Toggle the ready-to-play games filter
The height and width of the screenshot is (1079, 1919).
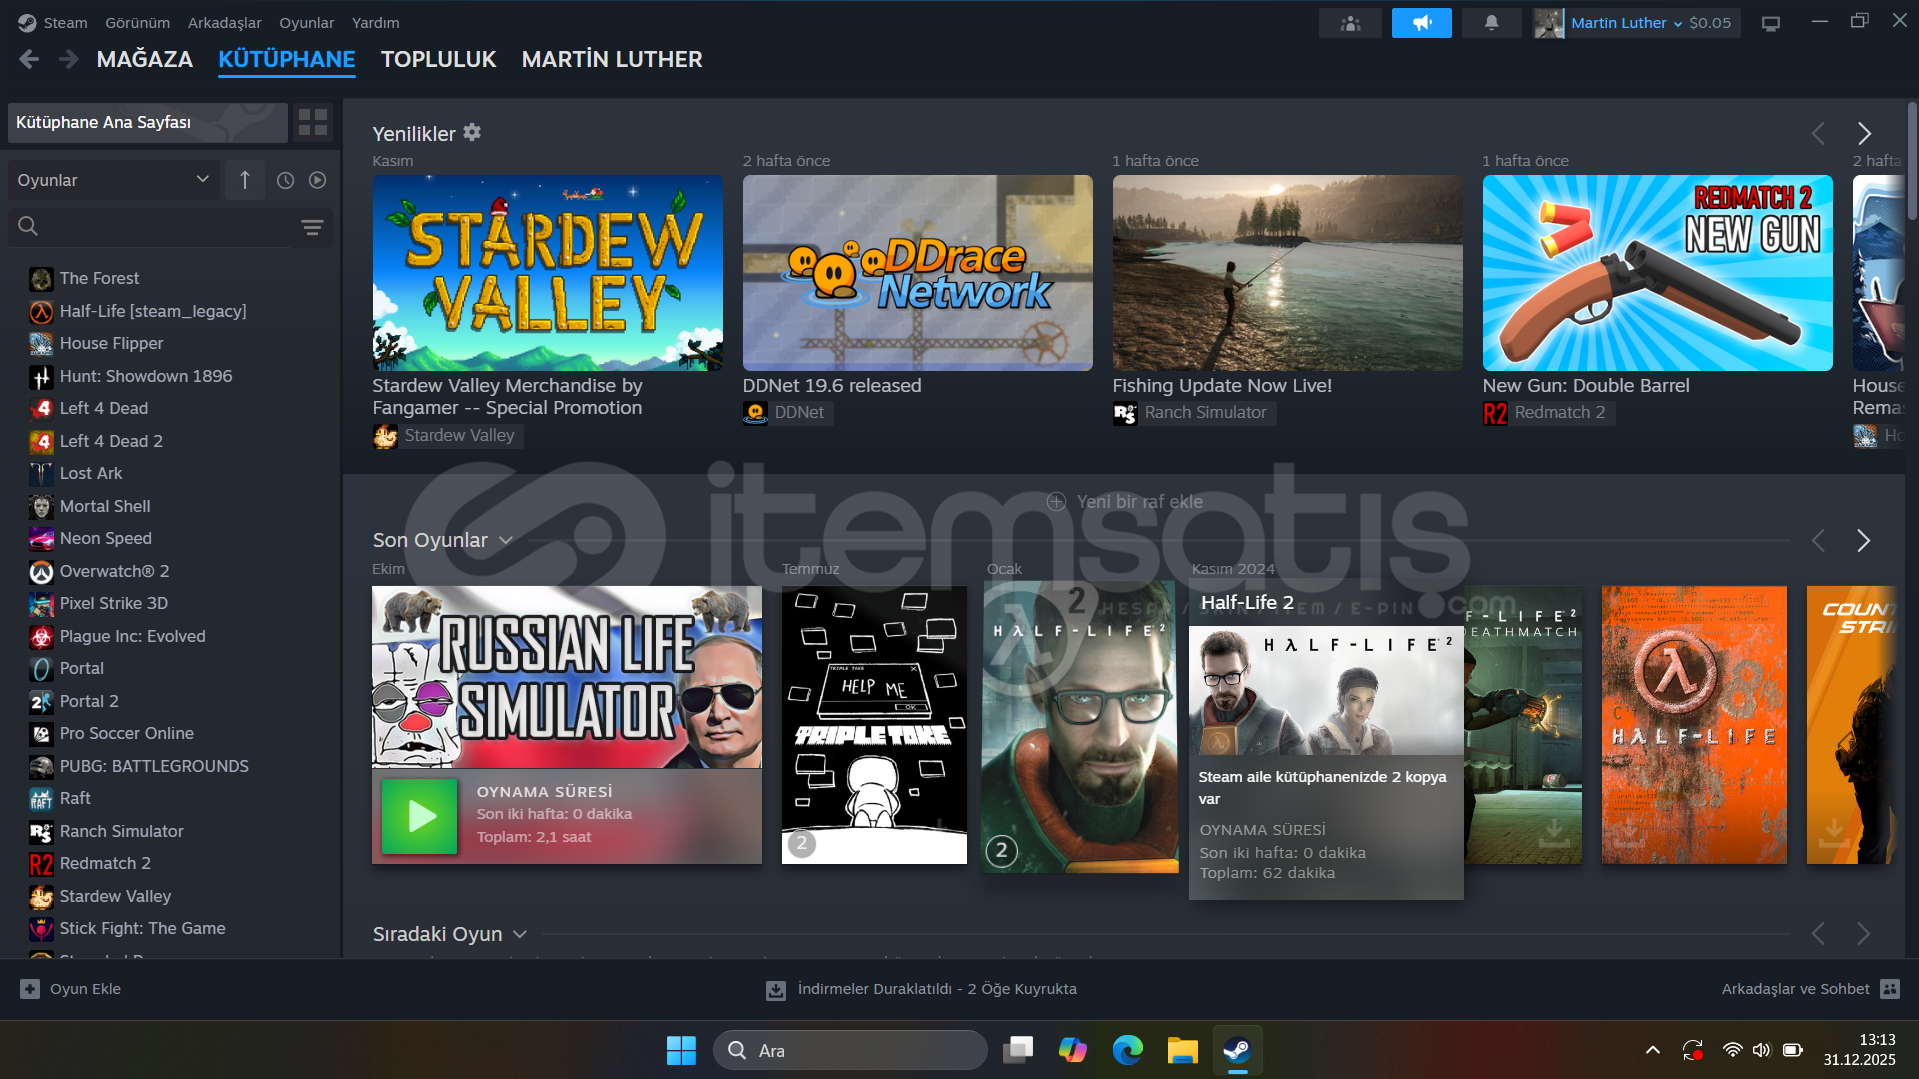(317, 180)
